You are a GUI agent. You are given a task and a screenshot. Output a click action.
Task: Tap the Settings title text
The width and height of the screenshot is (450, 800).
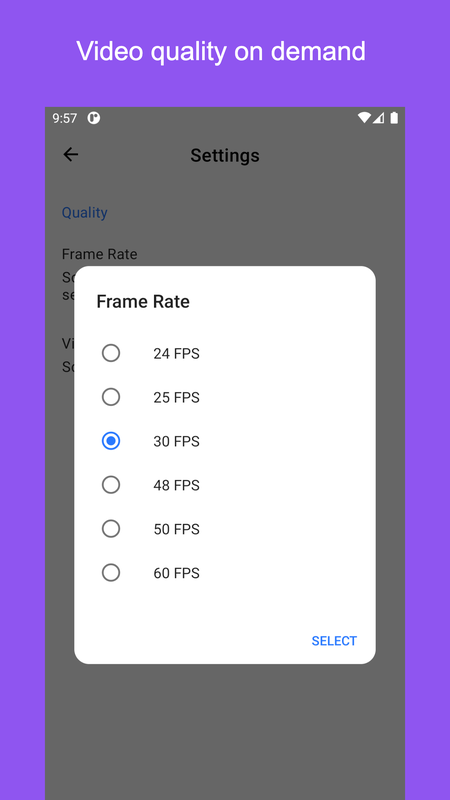[x=225, y=155]
